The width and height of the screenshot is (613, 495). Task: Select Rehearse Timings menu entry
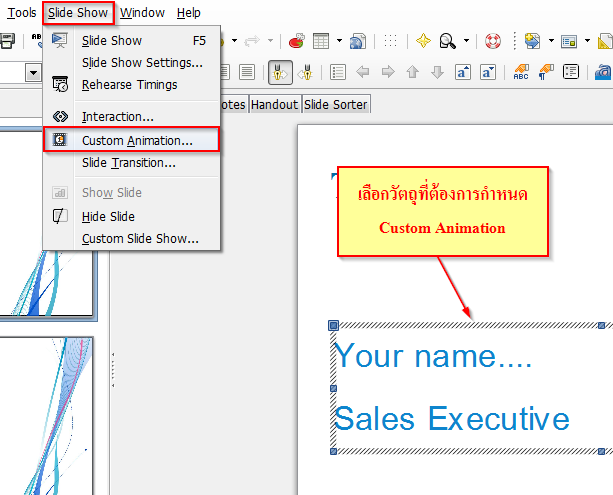[x=132, y=84]
